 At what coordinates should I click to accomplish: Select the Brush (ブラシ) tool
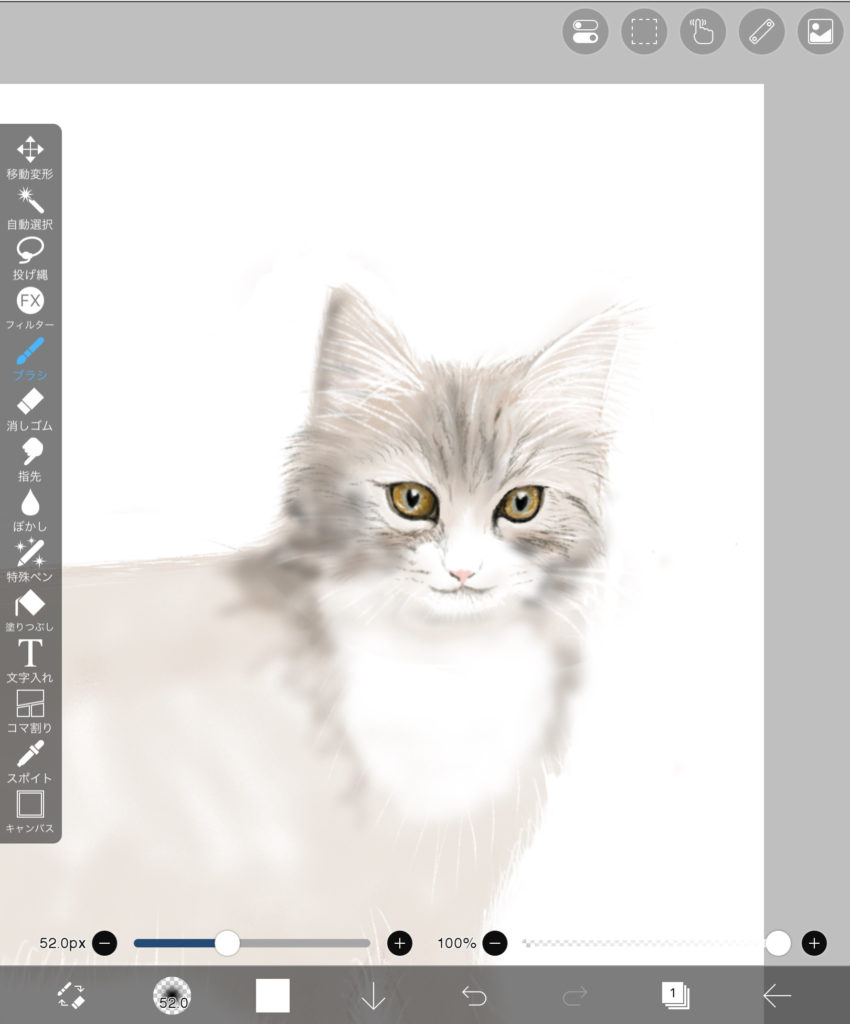(x=30, y=358)
